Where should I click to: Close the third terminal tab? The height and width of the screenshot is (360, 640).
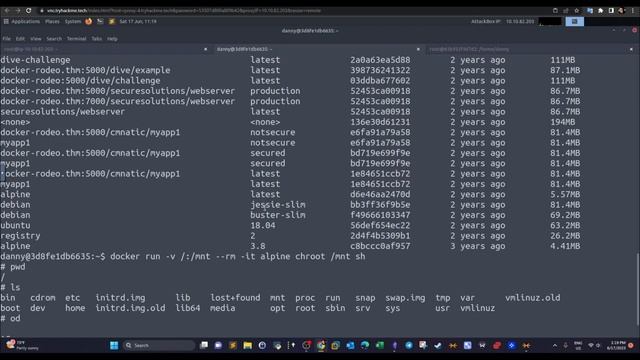point(631,49)
